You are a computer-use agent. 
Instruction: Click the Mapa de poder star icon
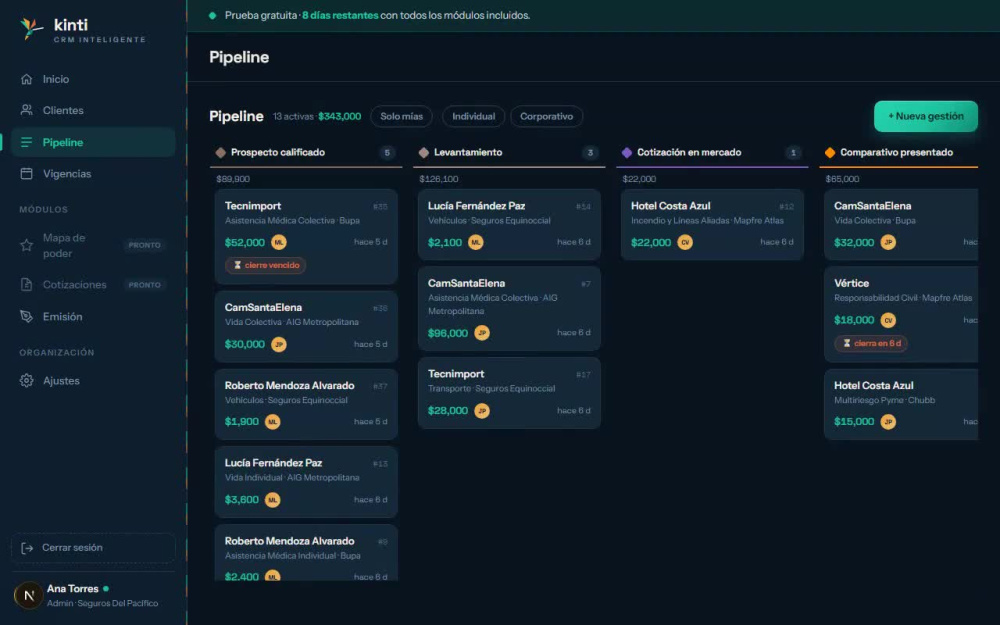tap(26, 246)
